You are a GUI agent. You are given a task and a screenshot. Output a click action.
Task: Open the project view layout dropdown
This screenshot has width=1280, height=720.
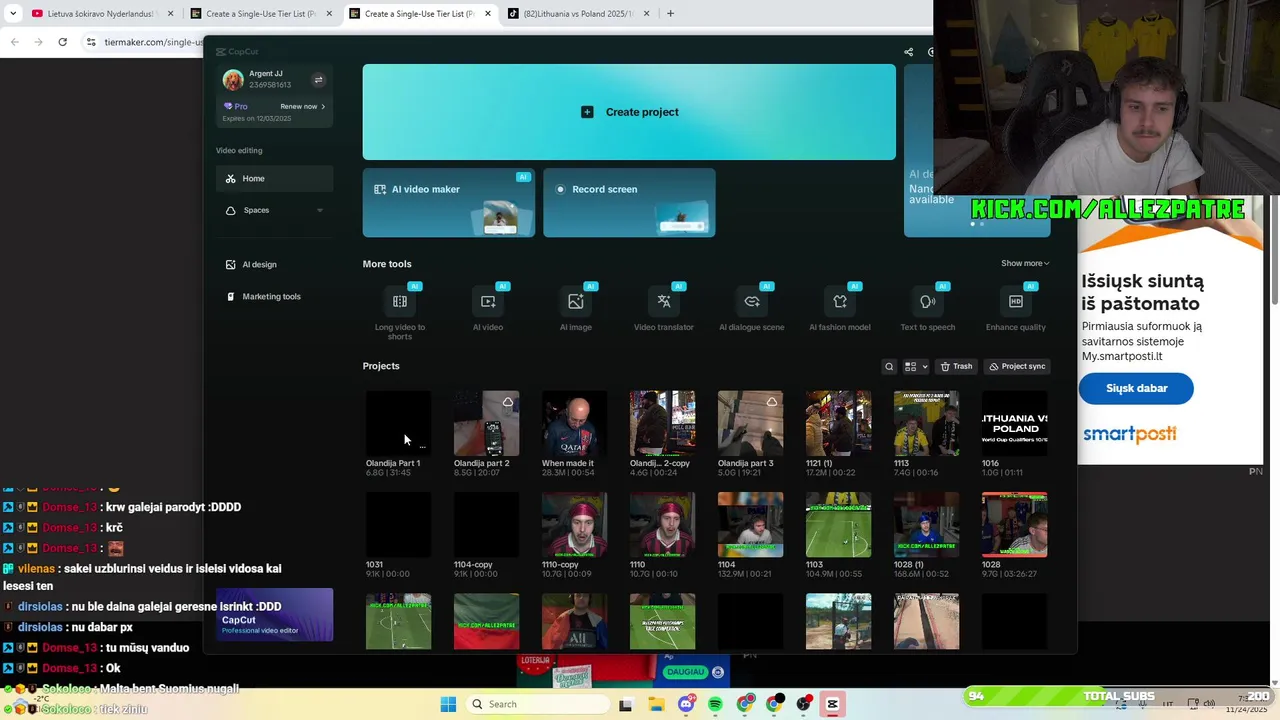[916, 366]
